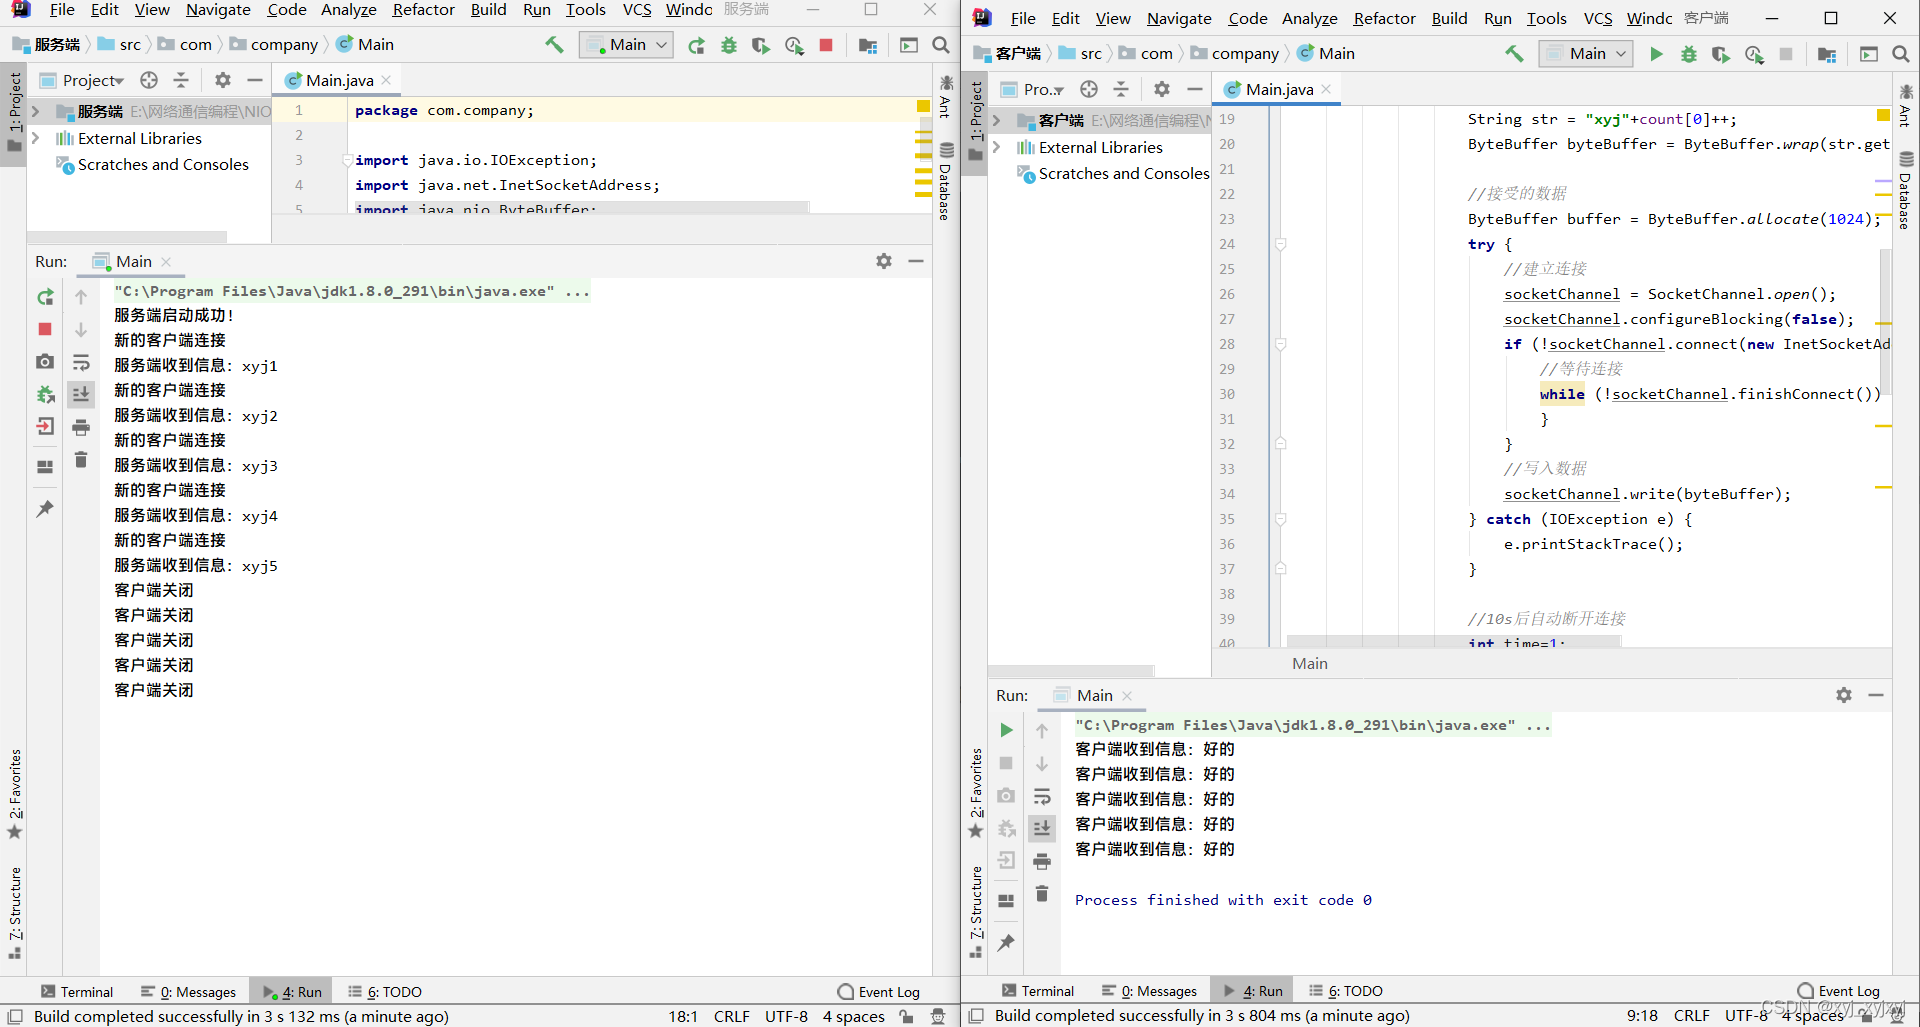Image resolution: width=1920 pixels, height=1027 pixels.
Task: Click Up the Stack Trace arrow in left Run panel
Action: tap(81, 297)
